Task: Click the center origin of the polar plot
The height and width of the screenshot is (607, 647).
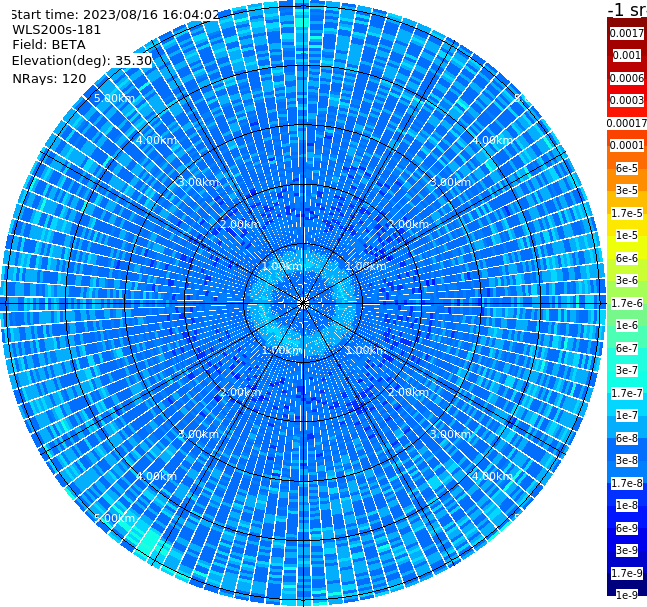Action: [x=303, y=304]
